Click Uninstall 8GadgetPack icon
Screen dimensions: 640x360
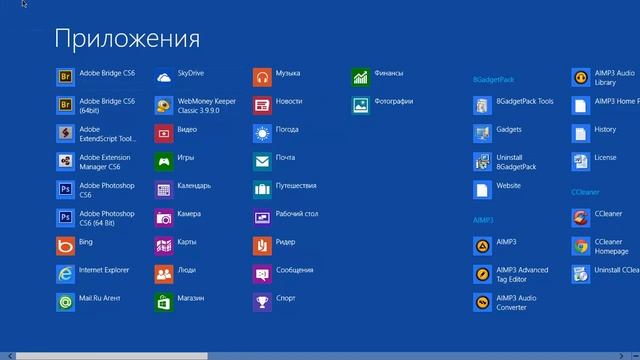pyautogui.click(x=482, y=162)
